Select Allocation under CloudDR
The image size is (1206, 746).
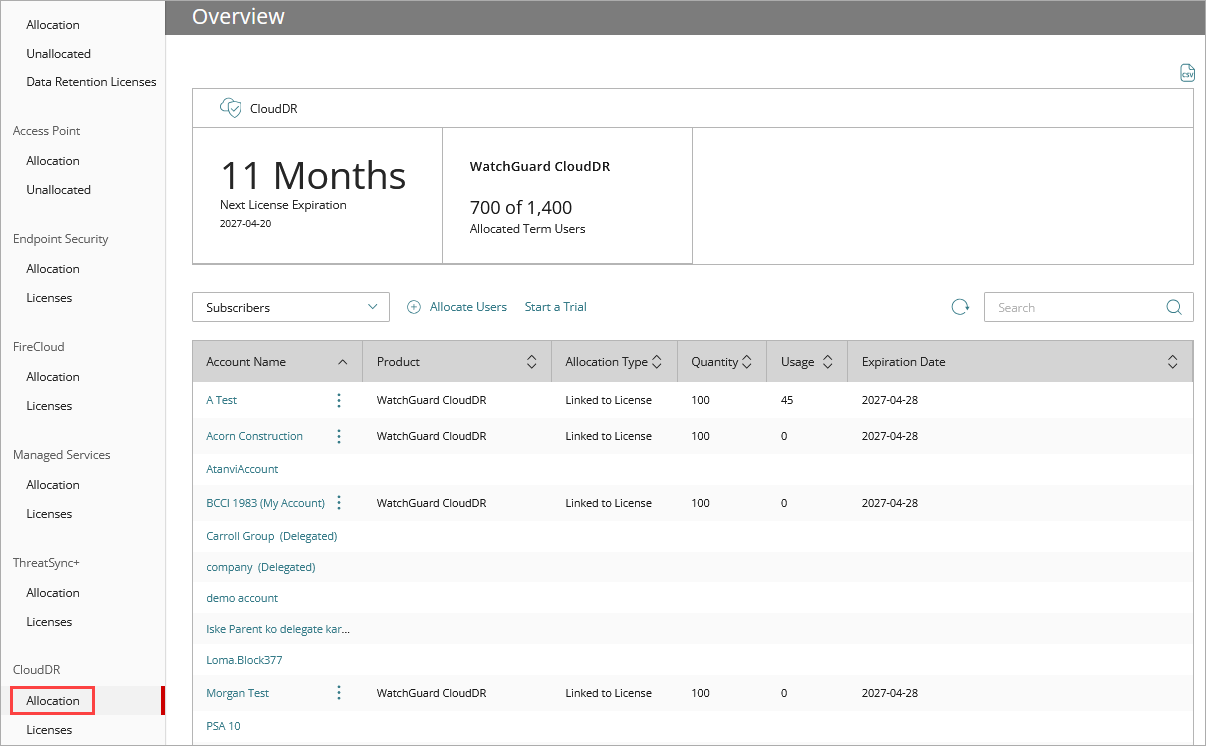pyautogui.click(x=53, y=701)
